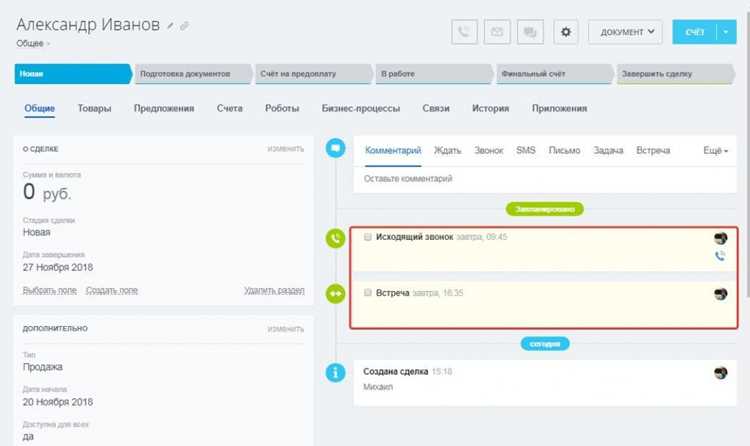The width and height of the screenshot is (750, 446).
Task: Open the Роботы tab
Action: click(282, 109)
